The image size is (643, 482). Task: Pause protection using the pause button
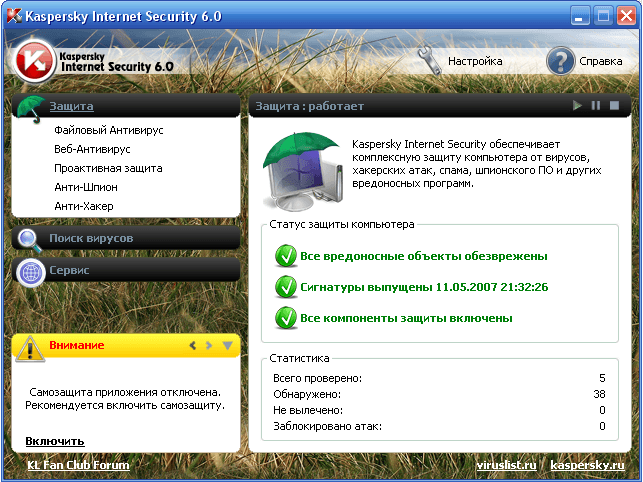tap(596, 106)
